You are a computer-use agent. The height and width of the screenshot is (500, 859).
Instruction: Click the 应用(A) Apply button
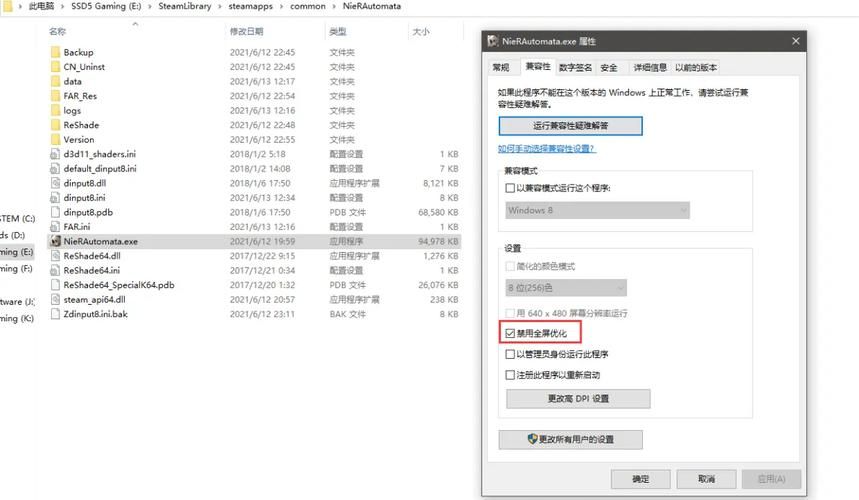[x=771, y=479]
